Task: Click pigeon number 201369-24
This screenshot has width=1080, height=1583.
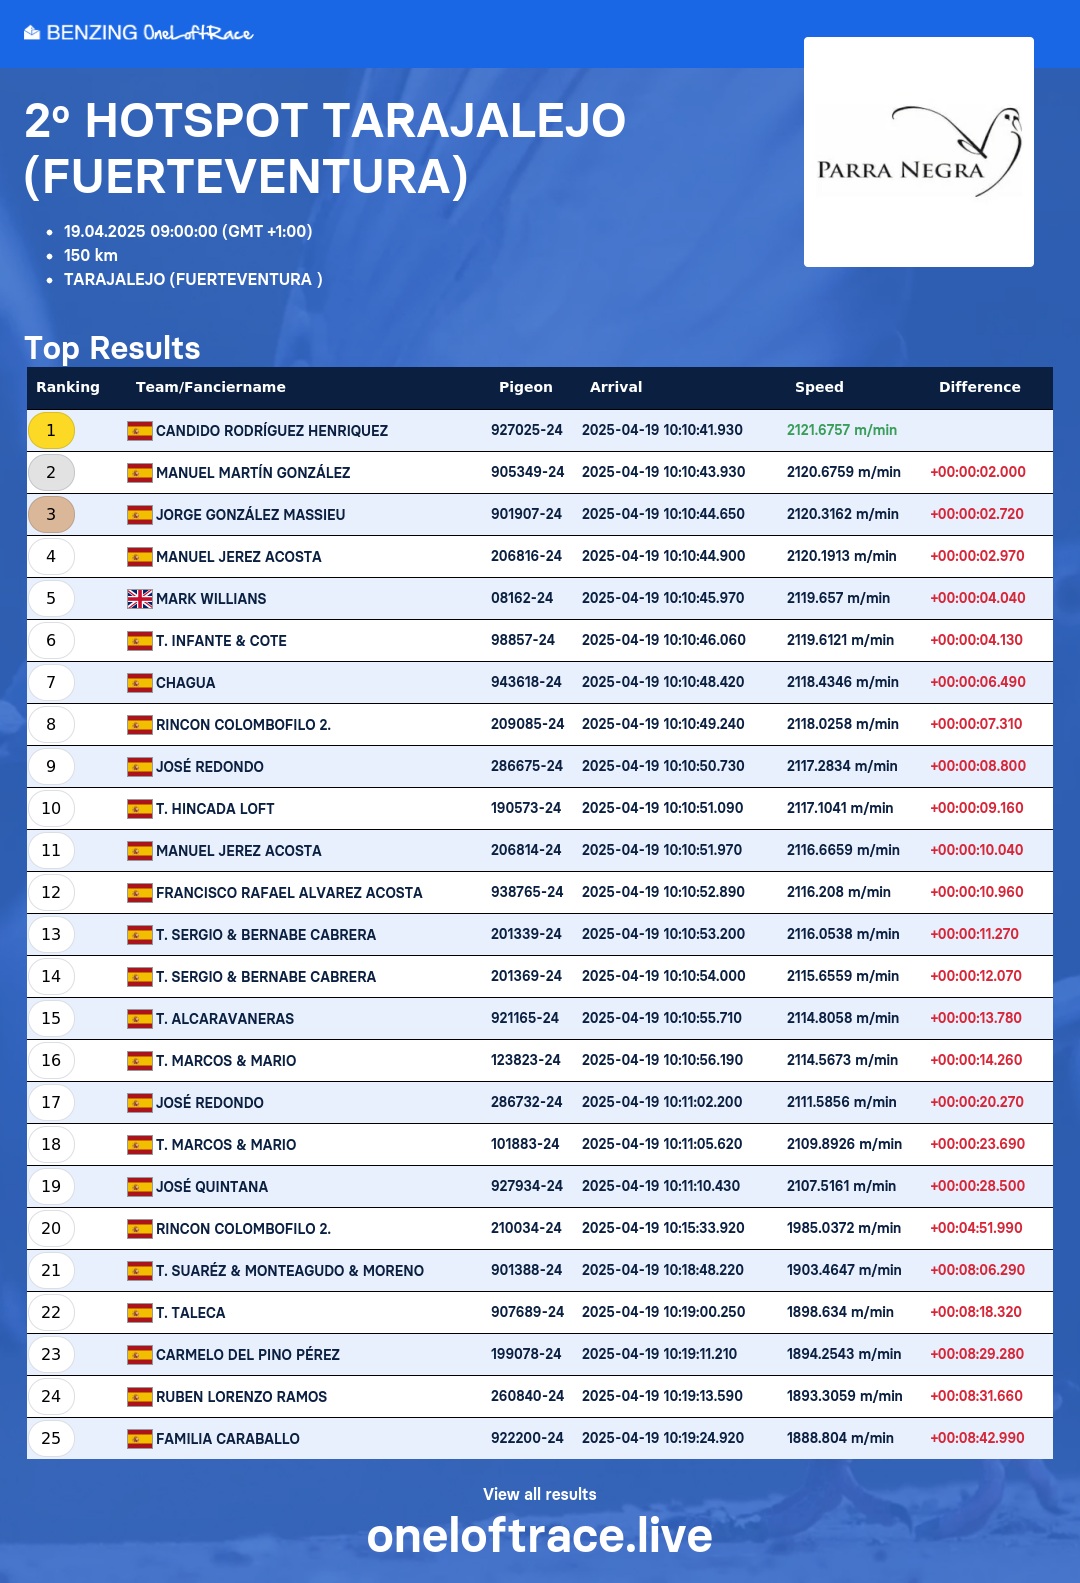Action: pyautogui.click(x=526, y=976)
